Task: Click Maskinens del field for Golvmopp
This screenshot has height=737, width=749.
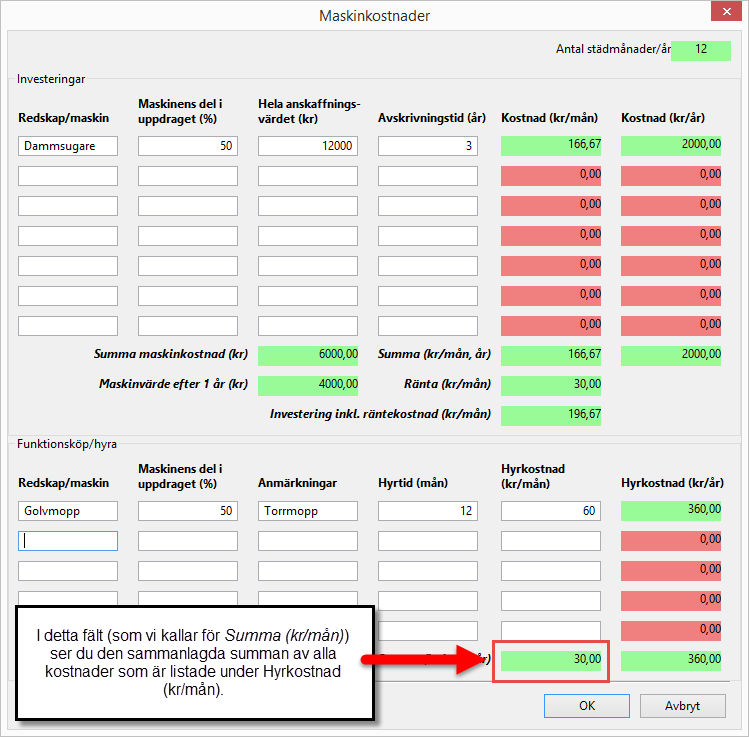Action: pos(188,511)
